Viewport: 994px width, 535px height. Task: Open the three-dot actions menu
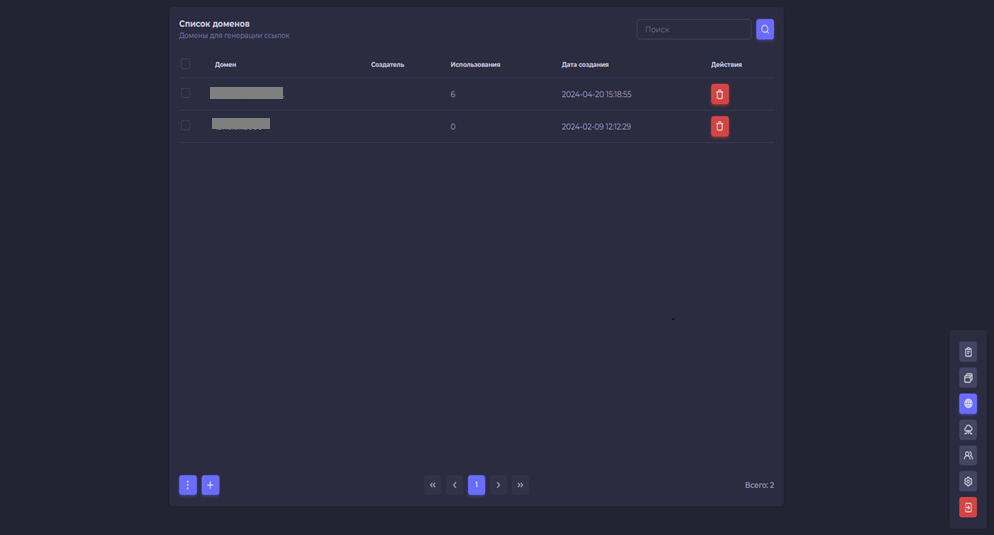(187, 485)
